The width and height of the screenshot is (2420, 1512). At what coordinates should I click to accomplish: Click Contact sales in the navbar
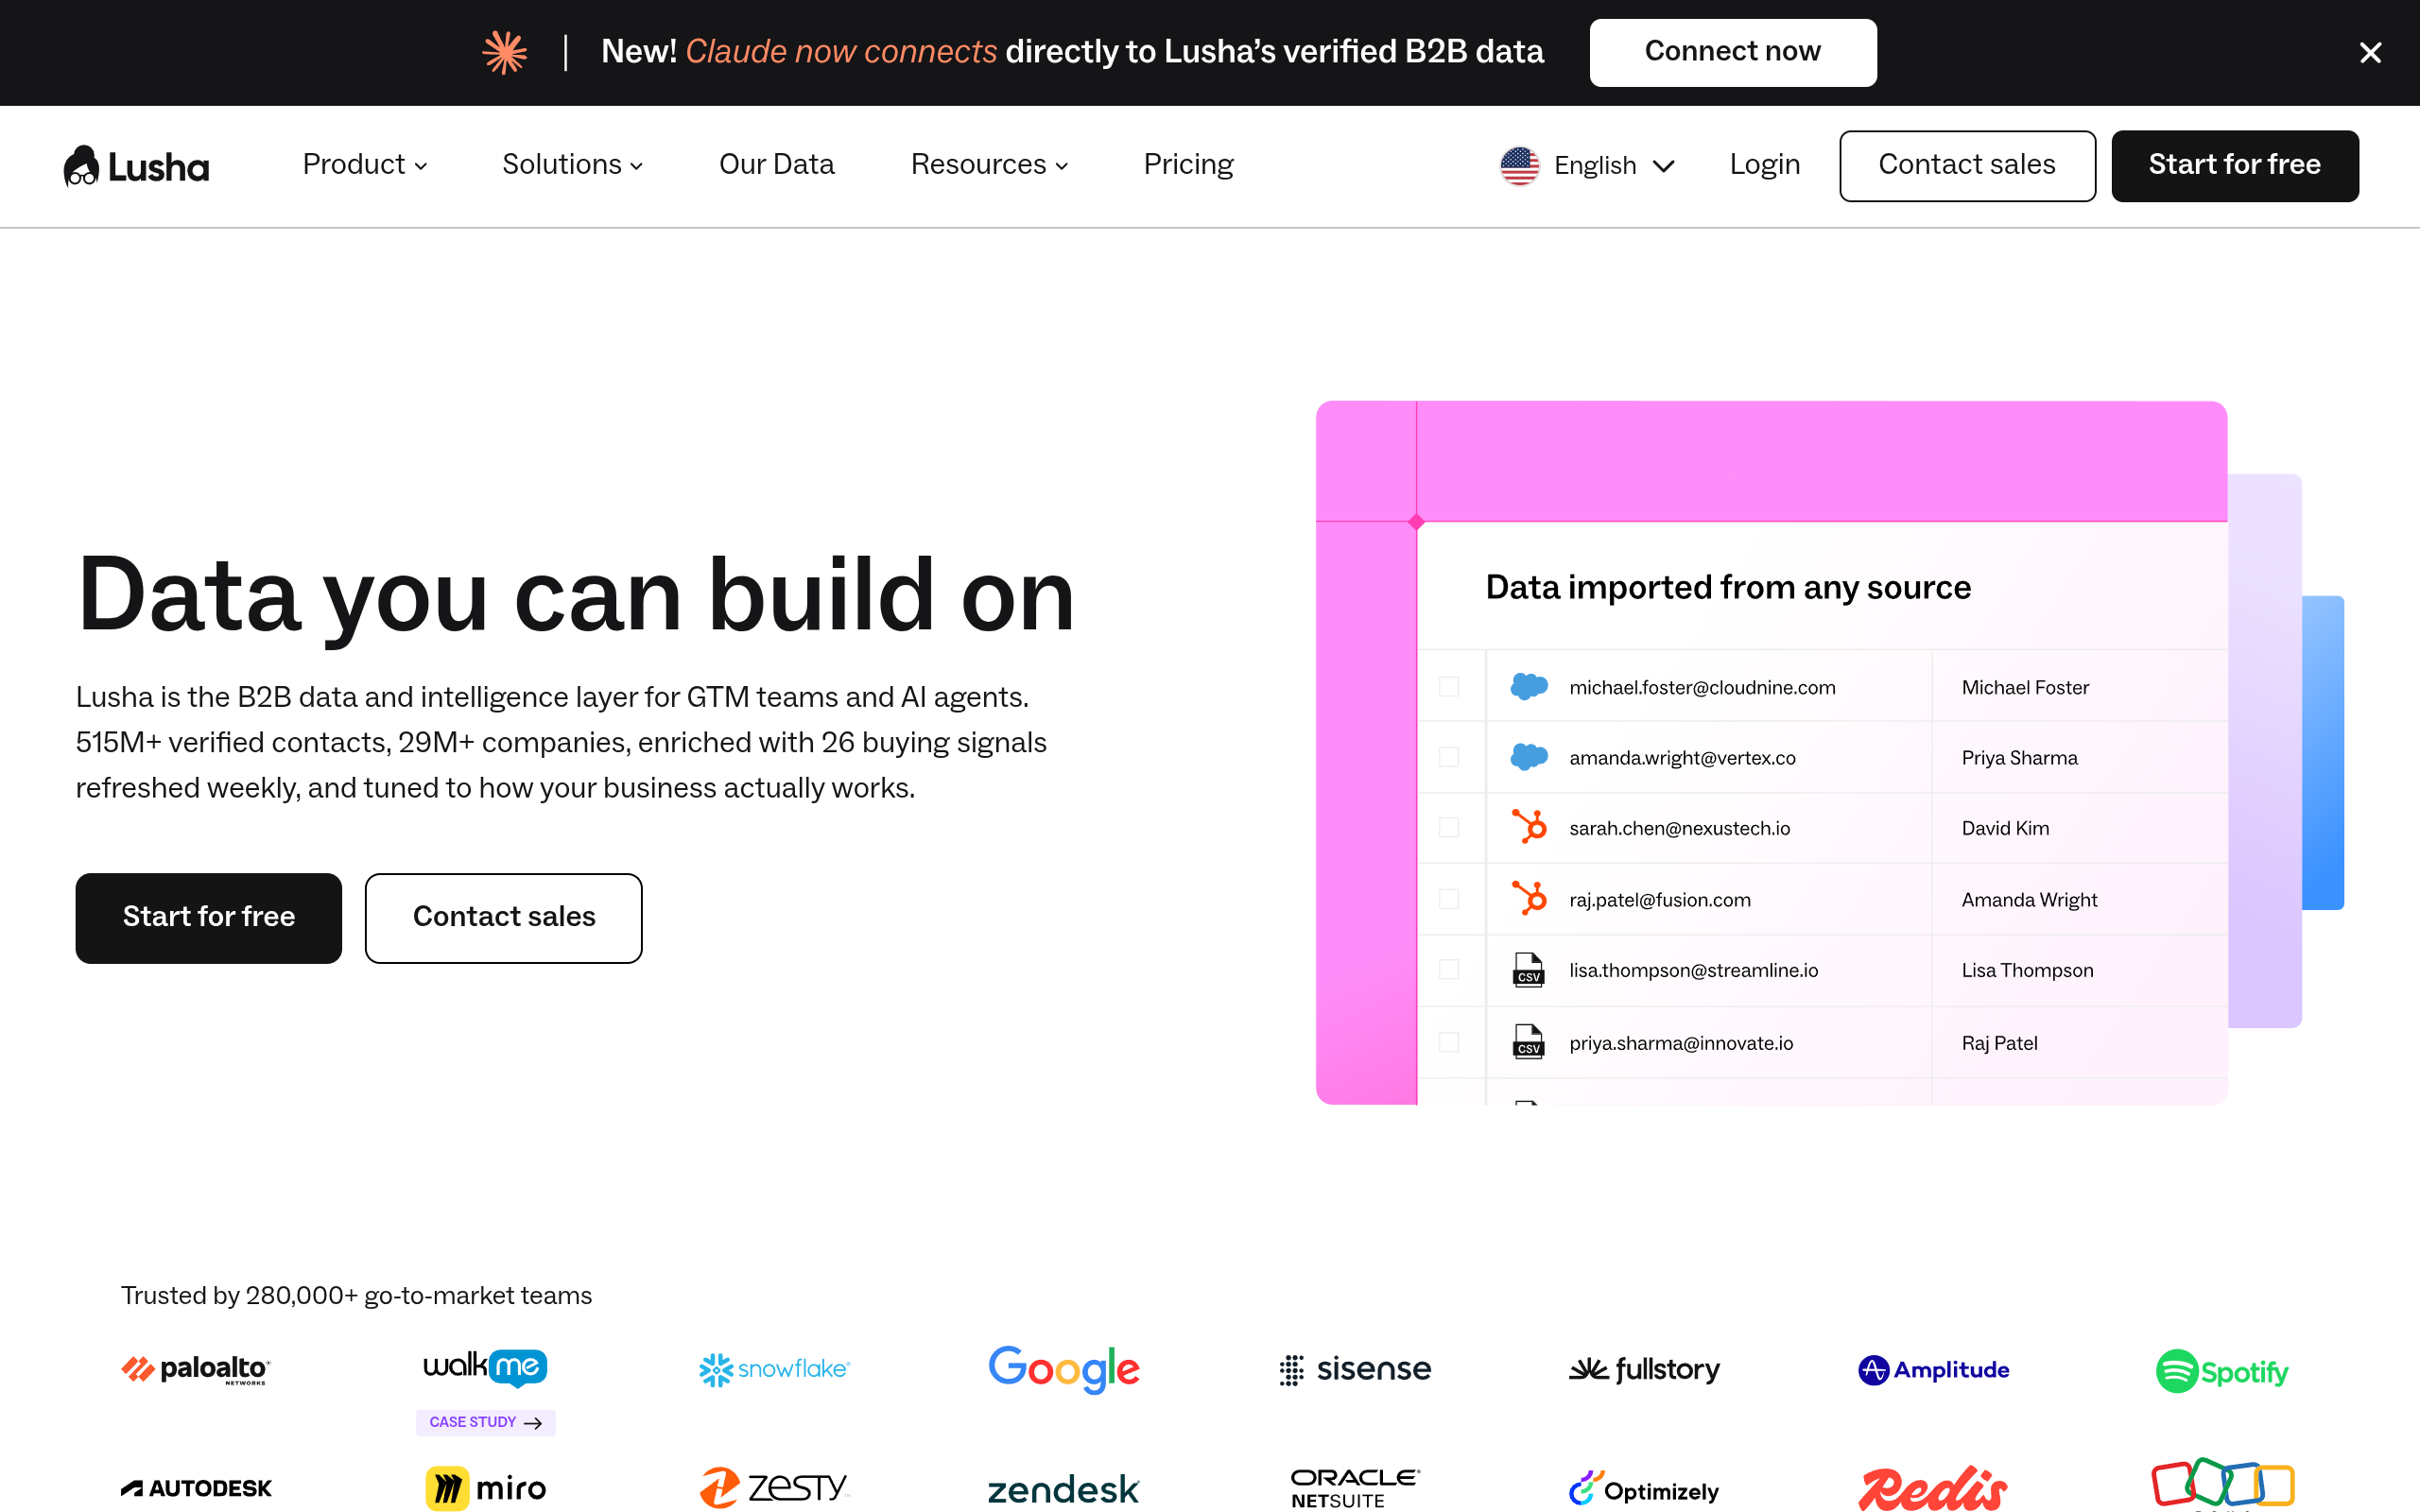(1967, 165)
